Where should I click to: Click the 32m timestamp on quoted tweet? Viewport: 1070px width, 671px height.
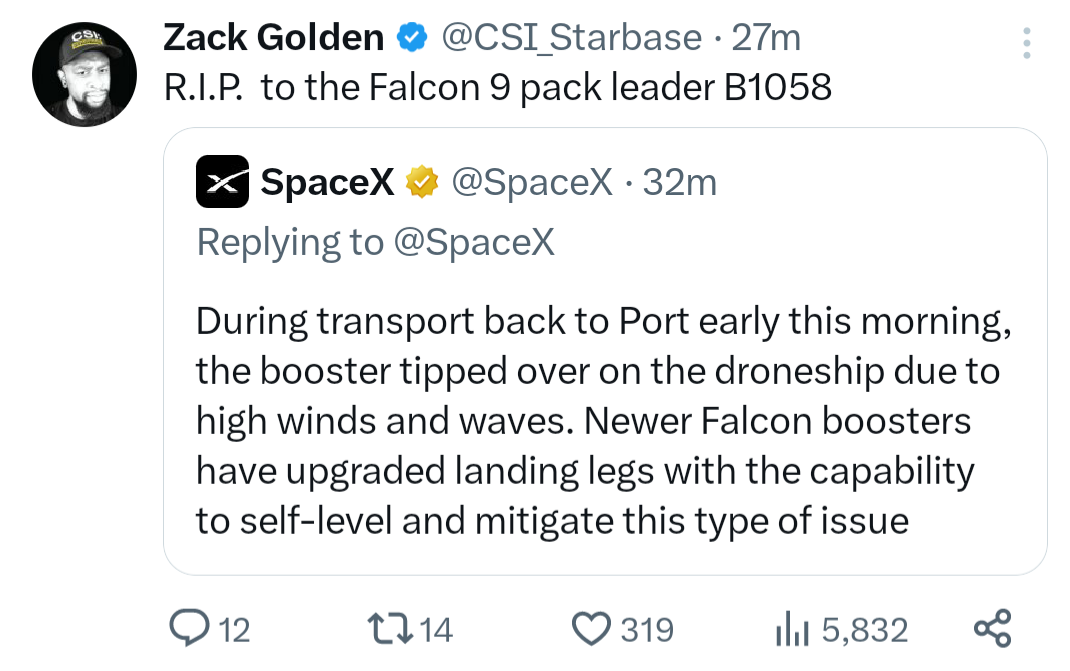(x=680, y=182)
